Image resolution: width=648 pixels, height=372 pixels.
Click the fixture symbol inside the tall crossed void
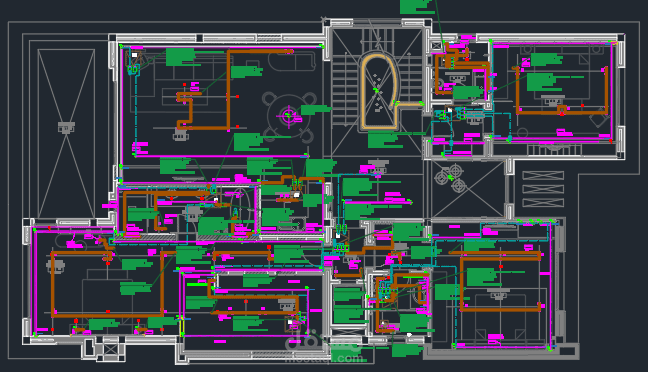point(66,127)
